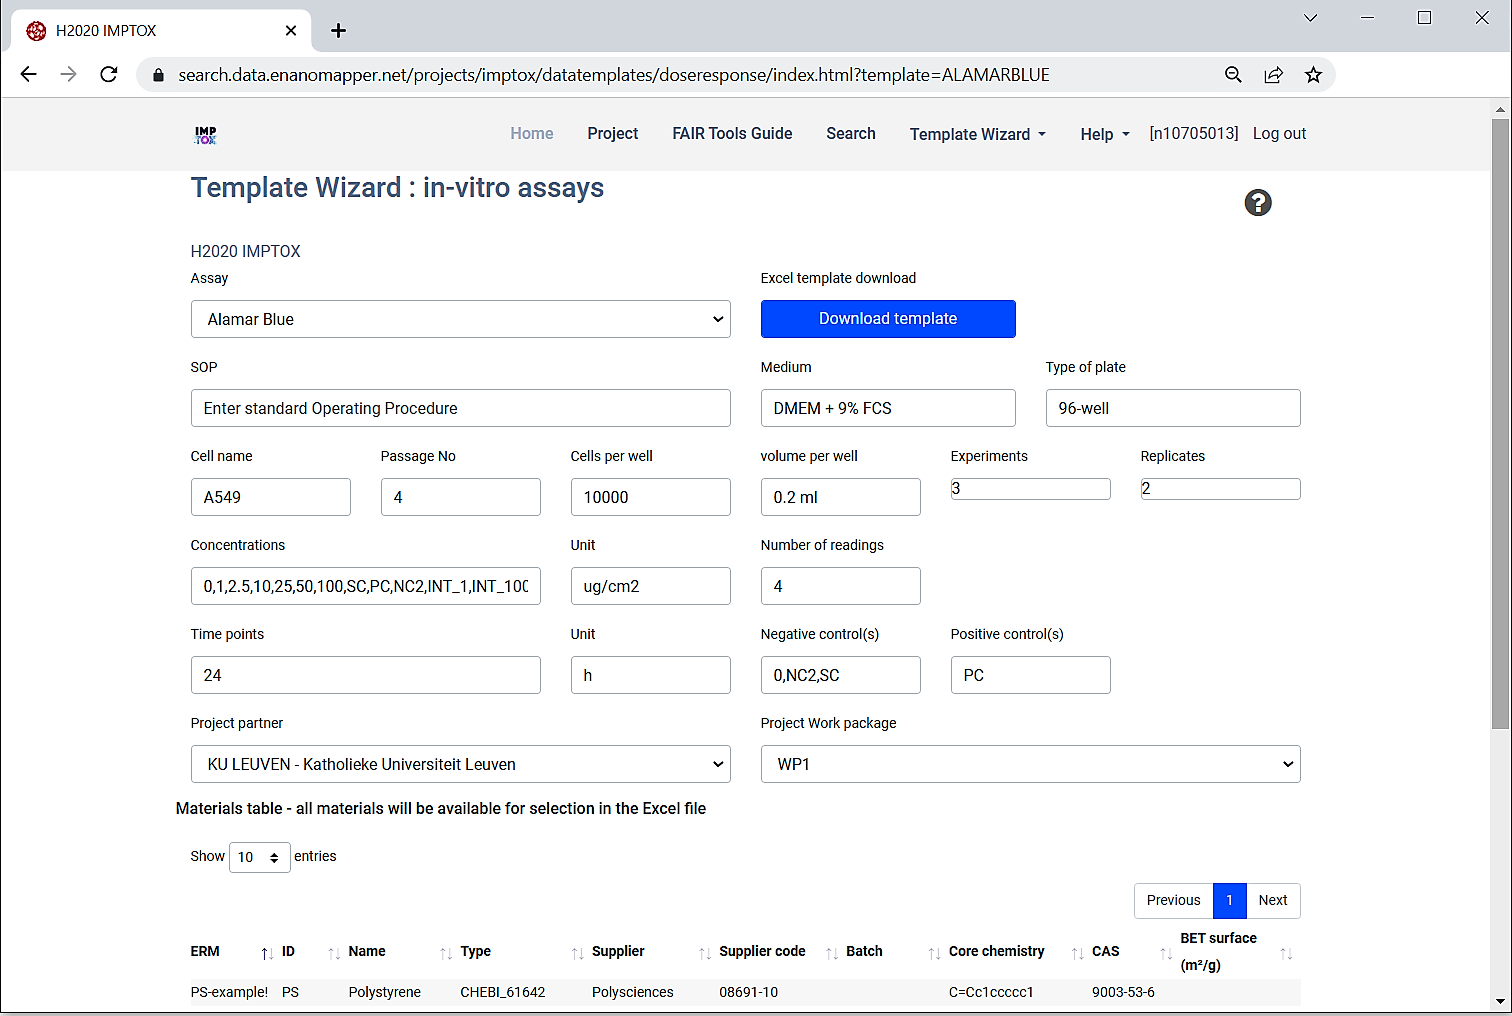Change the Show entries count selector
The width and height of the screenshot is (1512, 1016).
tap(259, 857)
